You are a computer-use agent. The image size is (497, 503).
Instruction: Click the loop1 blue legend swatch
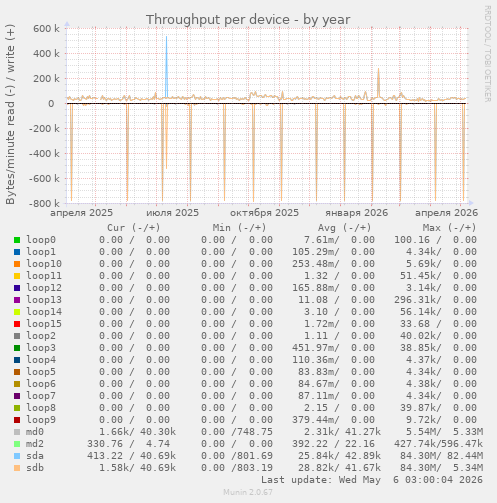coord(17,252)
